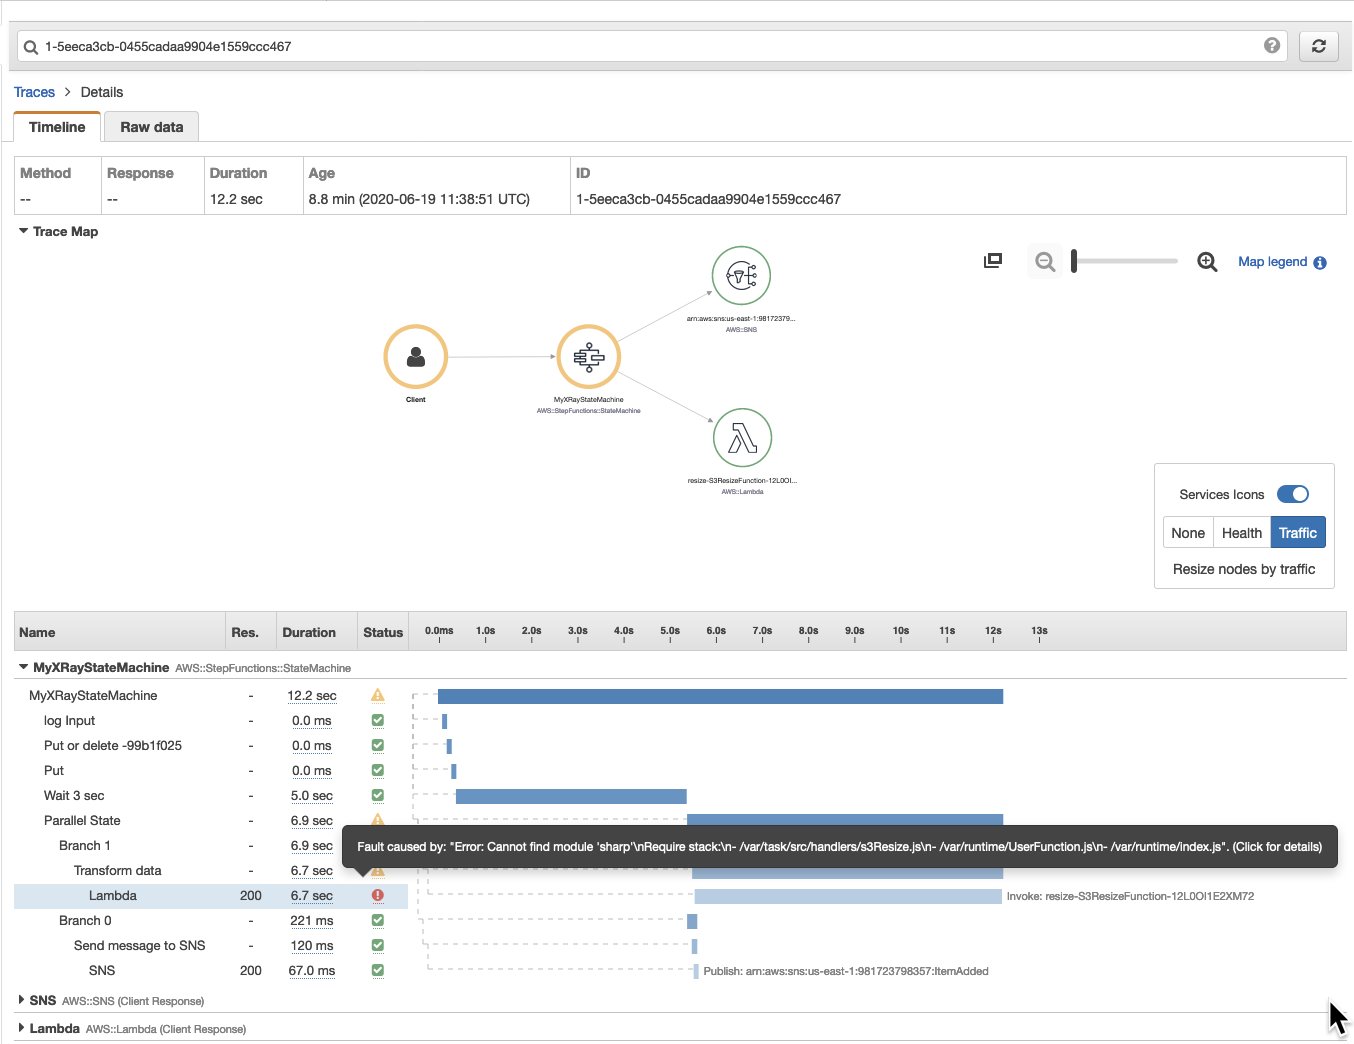This screenshot has height=1044, width=1354.
Task: Expand the SNS Client Response group
Action: (x=22, y=1000)
